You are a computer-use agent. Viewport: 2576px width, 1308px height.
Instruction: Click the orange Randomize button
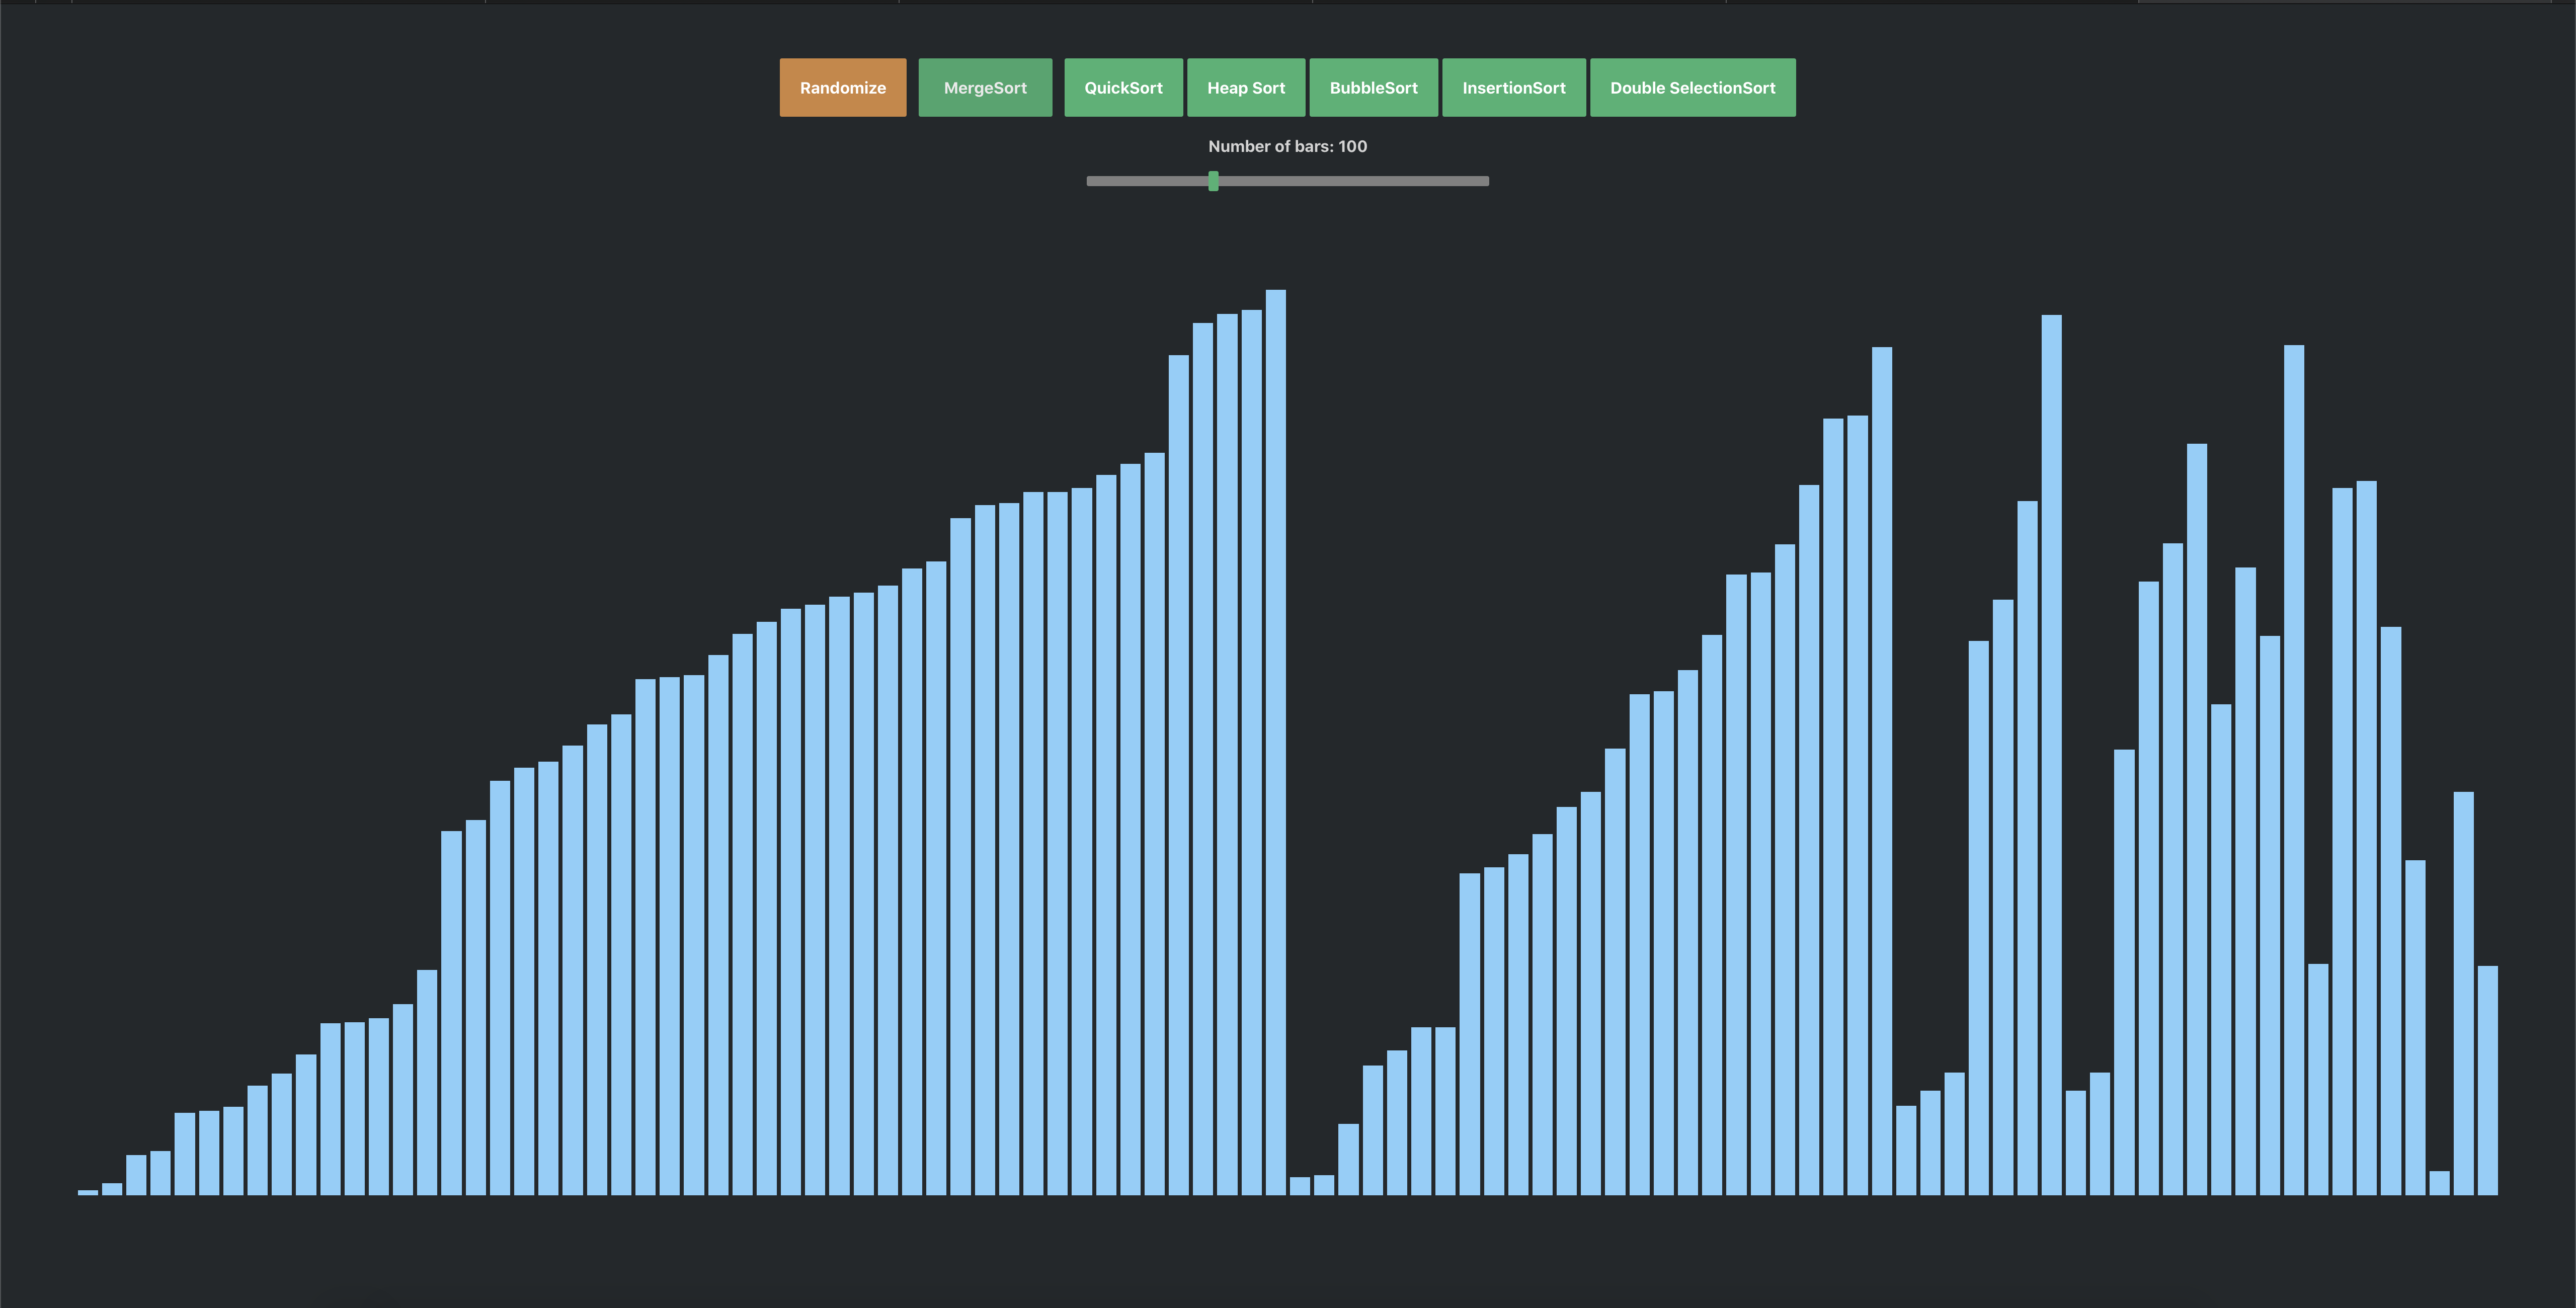(x=842, y=88)
